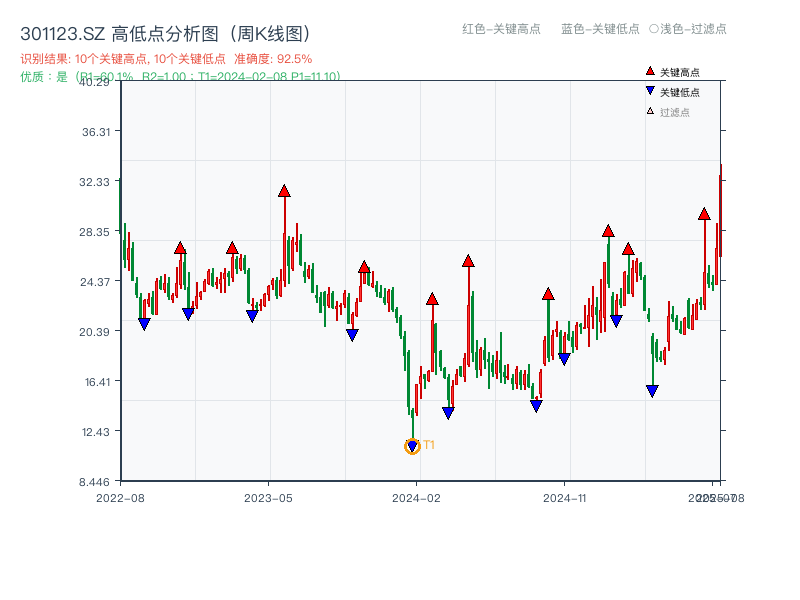The height and width of the screenshot is (600, 800).
Task: Click the 16.41 y-axis label
Action: (x=97, y=382)
